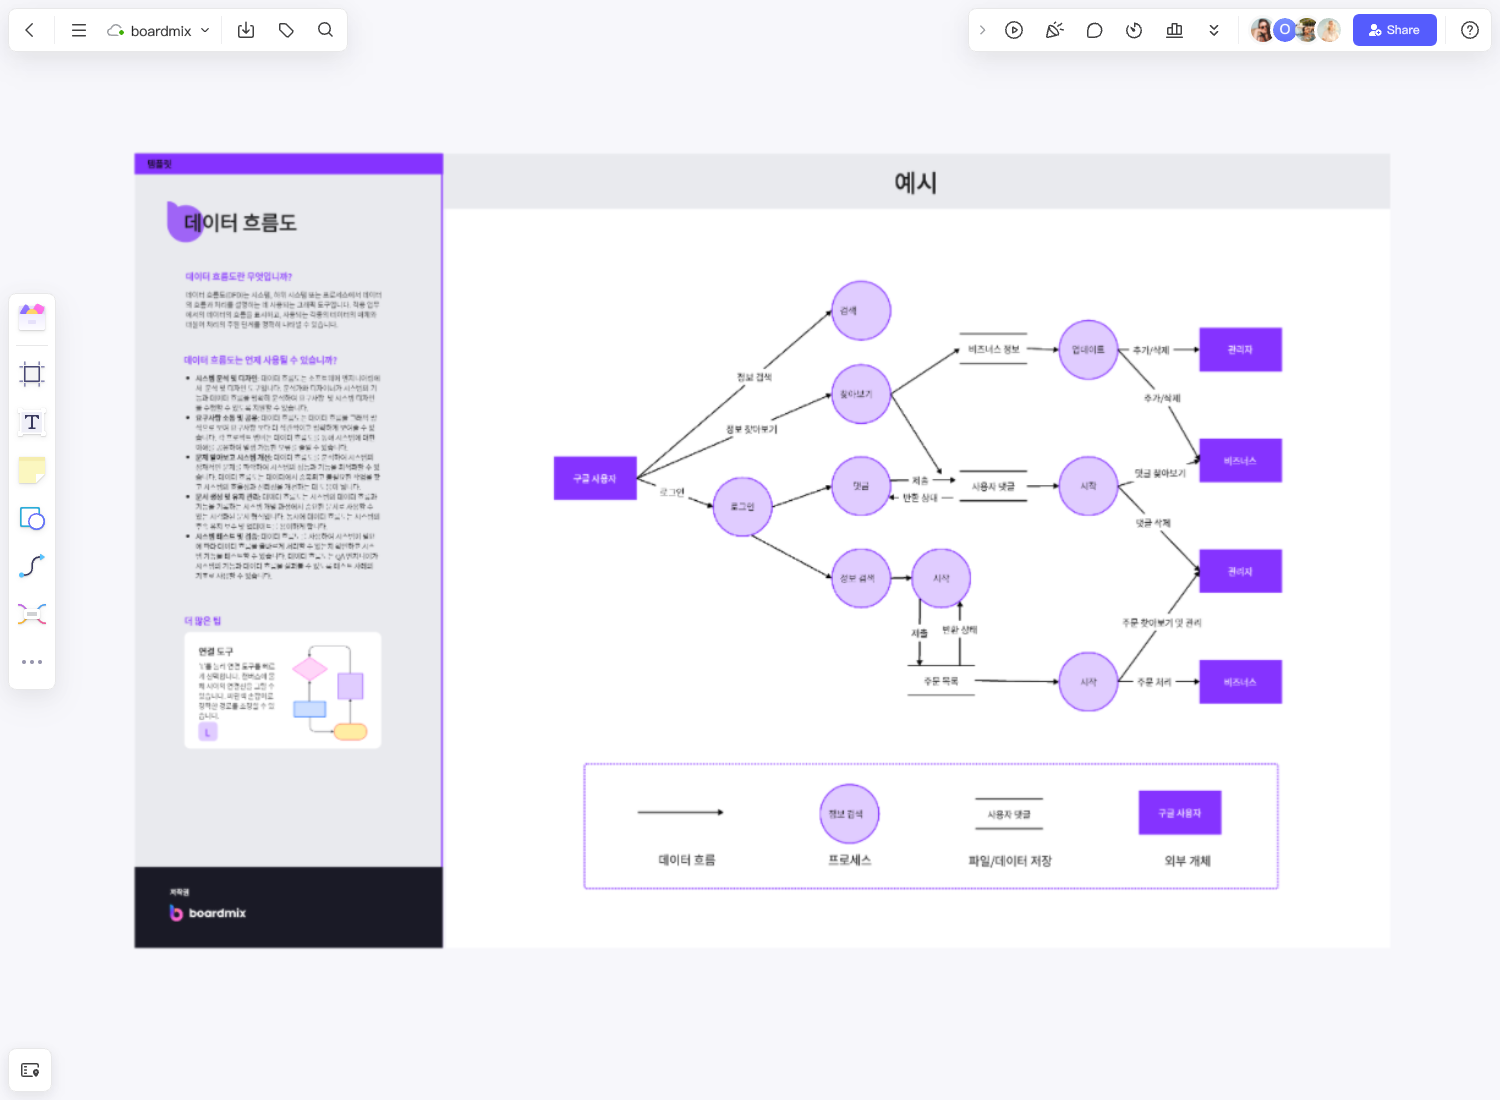Select the 정보 찾아보기 edge label

751,429
